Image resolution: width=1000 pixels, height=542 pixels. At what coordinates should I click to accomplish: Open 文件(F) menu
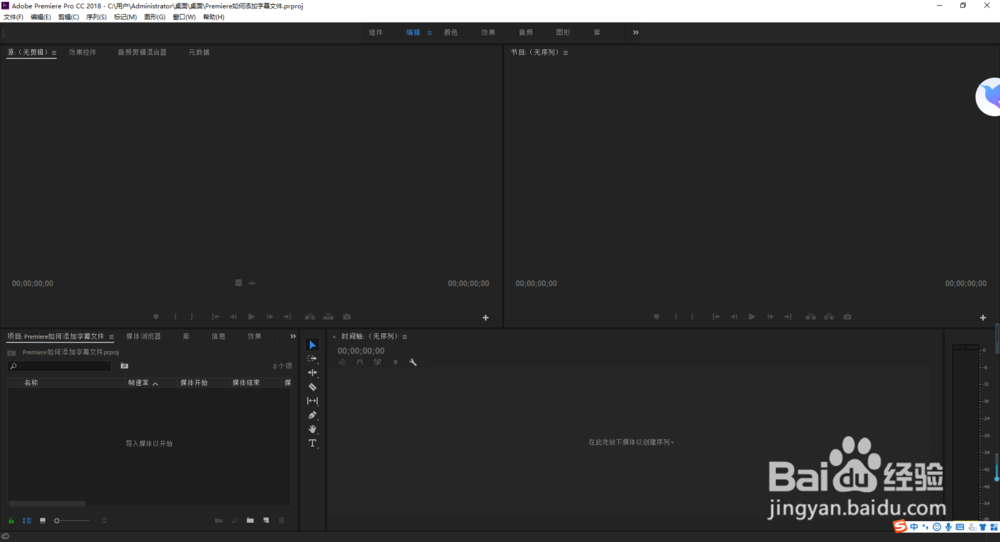13,17
